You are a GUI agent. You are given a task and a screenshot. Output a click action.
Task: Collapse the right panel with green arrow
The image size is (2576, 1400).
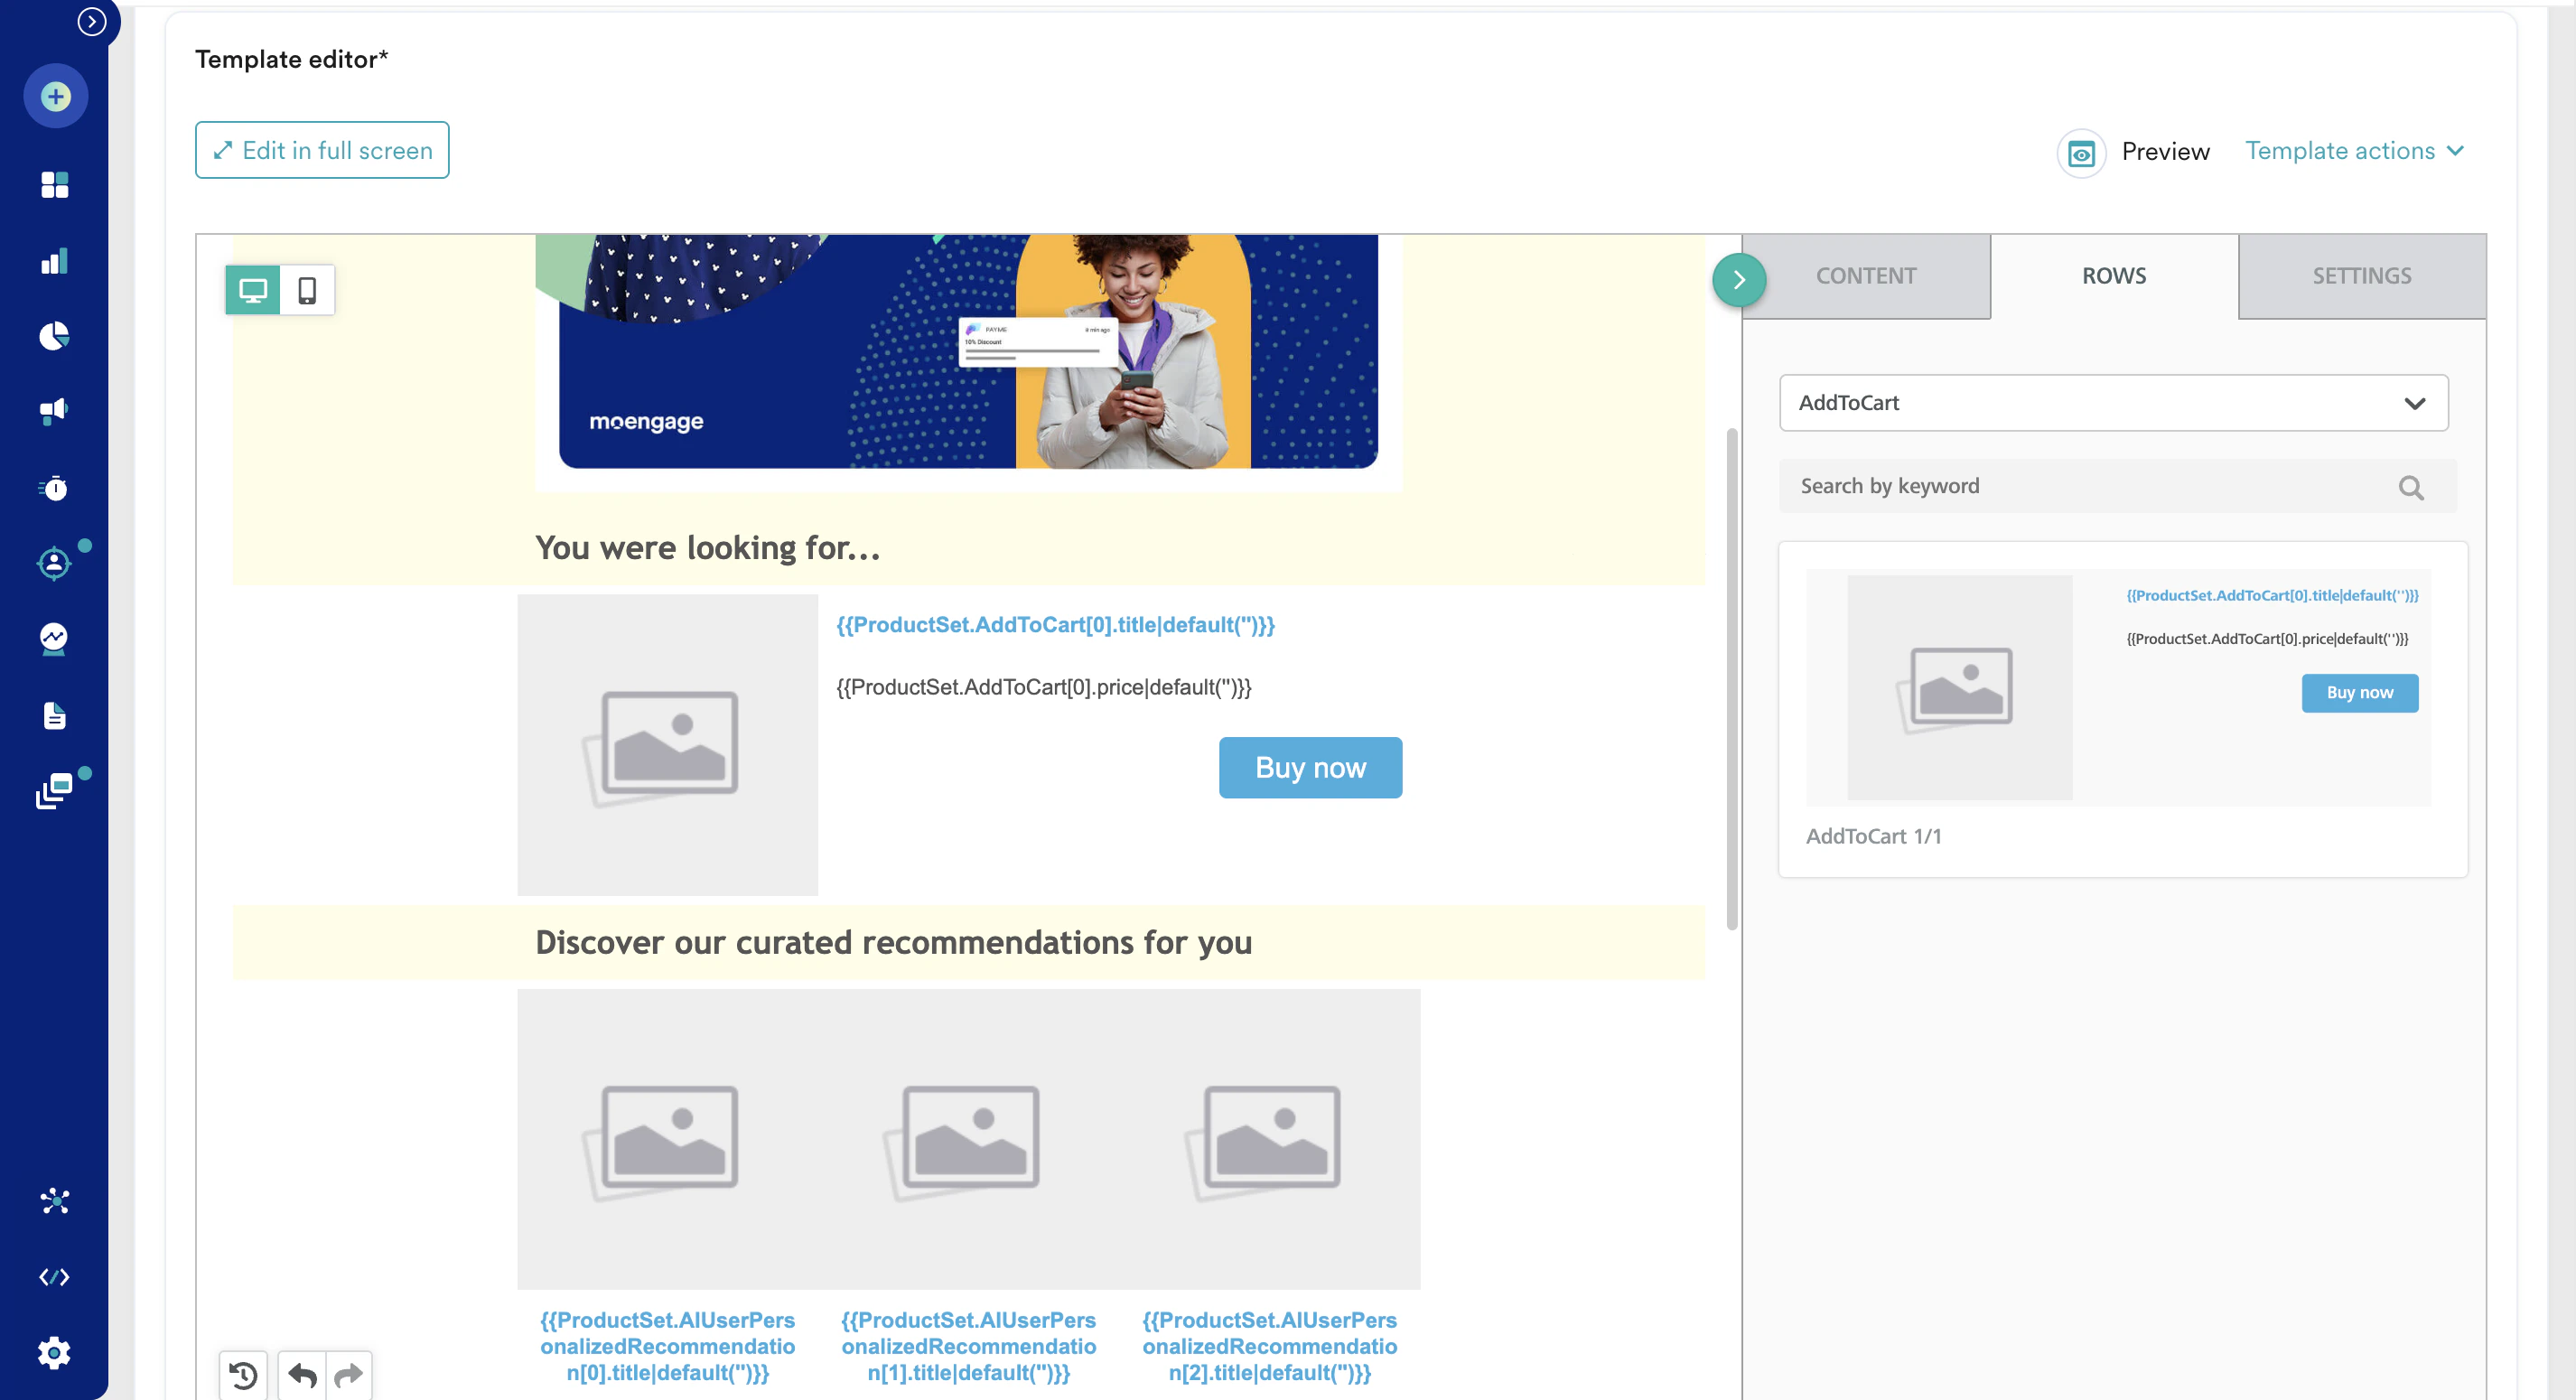[x=1738, y=280]
